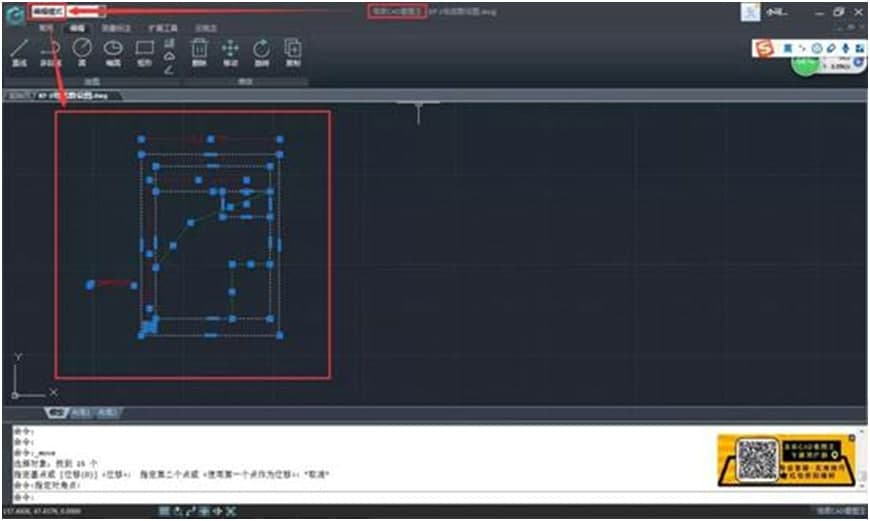Click the green circular speed widget

(805, 65)
